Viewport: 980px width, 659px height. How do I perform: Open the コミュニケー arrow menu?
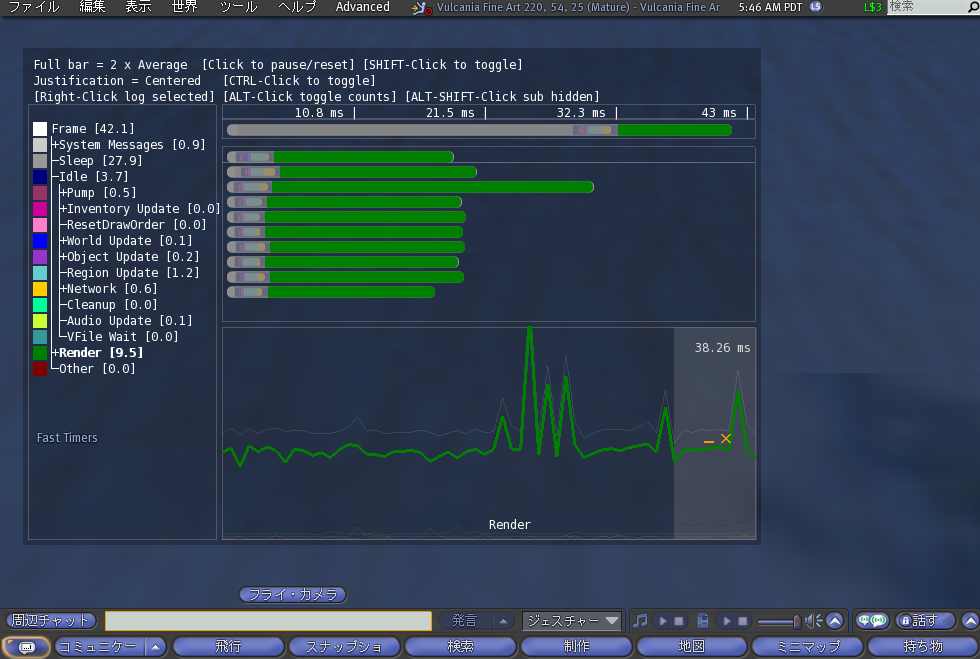(x=155, y=647)
